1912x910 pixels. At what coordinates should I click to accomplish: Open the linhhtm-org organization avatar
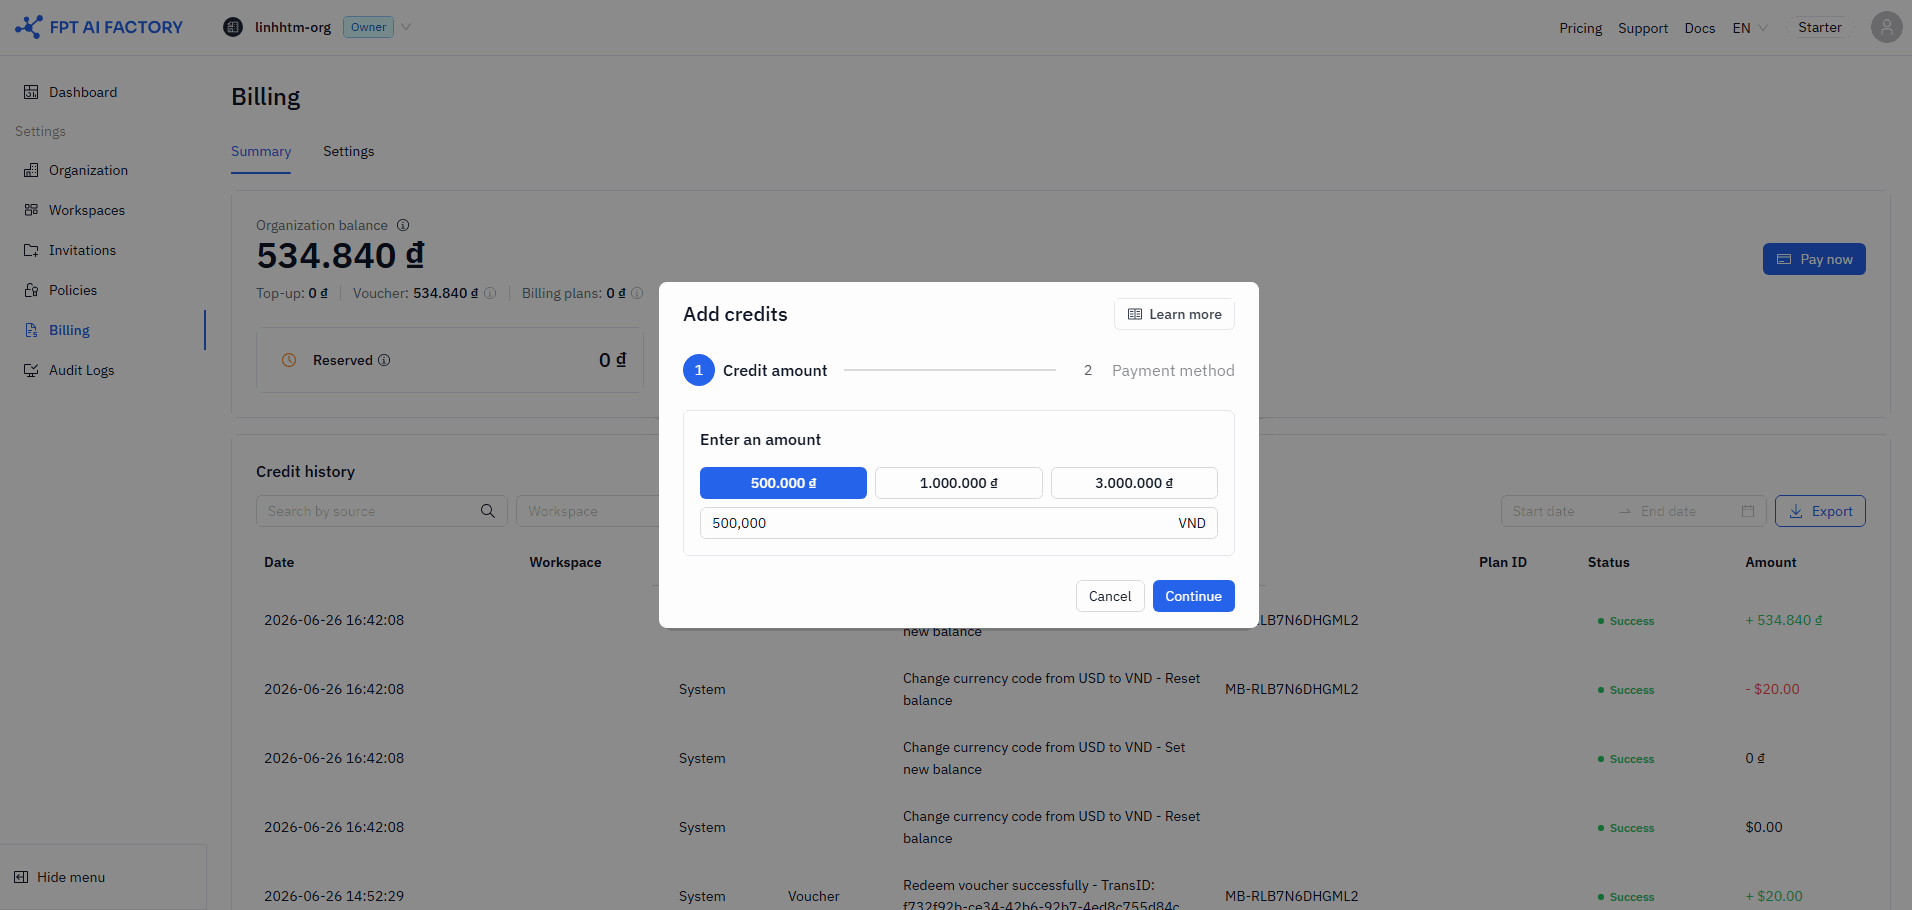tap(233, 27)
